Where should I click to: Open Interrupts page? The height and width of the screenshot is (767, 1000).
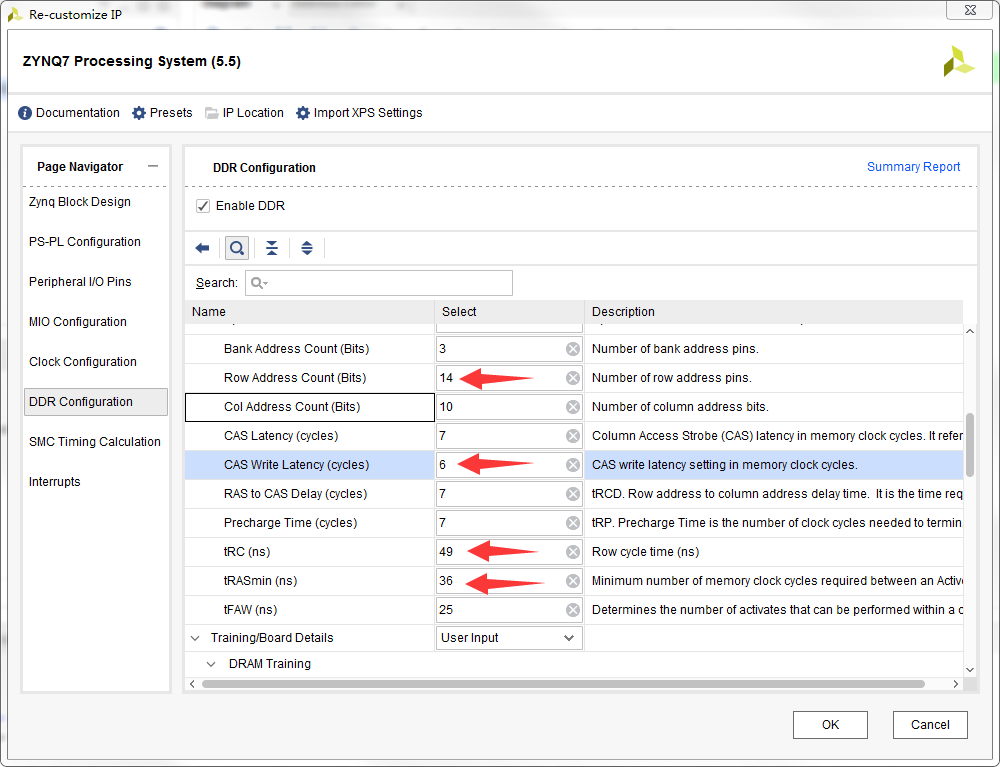[55, 482]
